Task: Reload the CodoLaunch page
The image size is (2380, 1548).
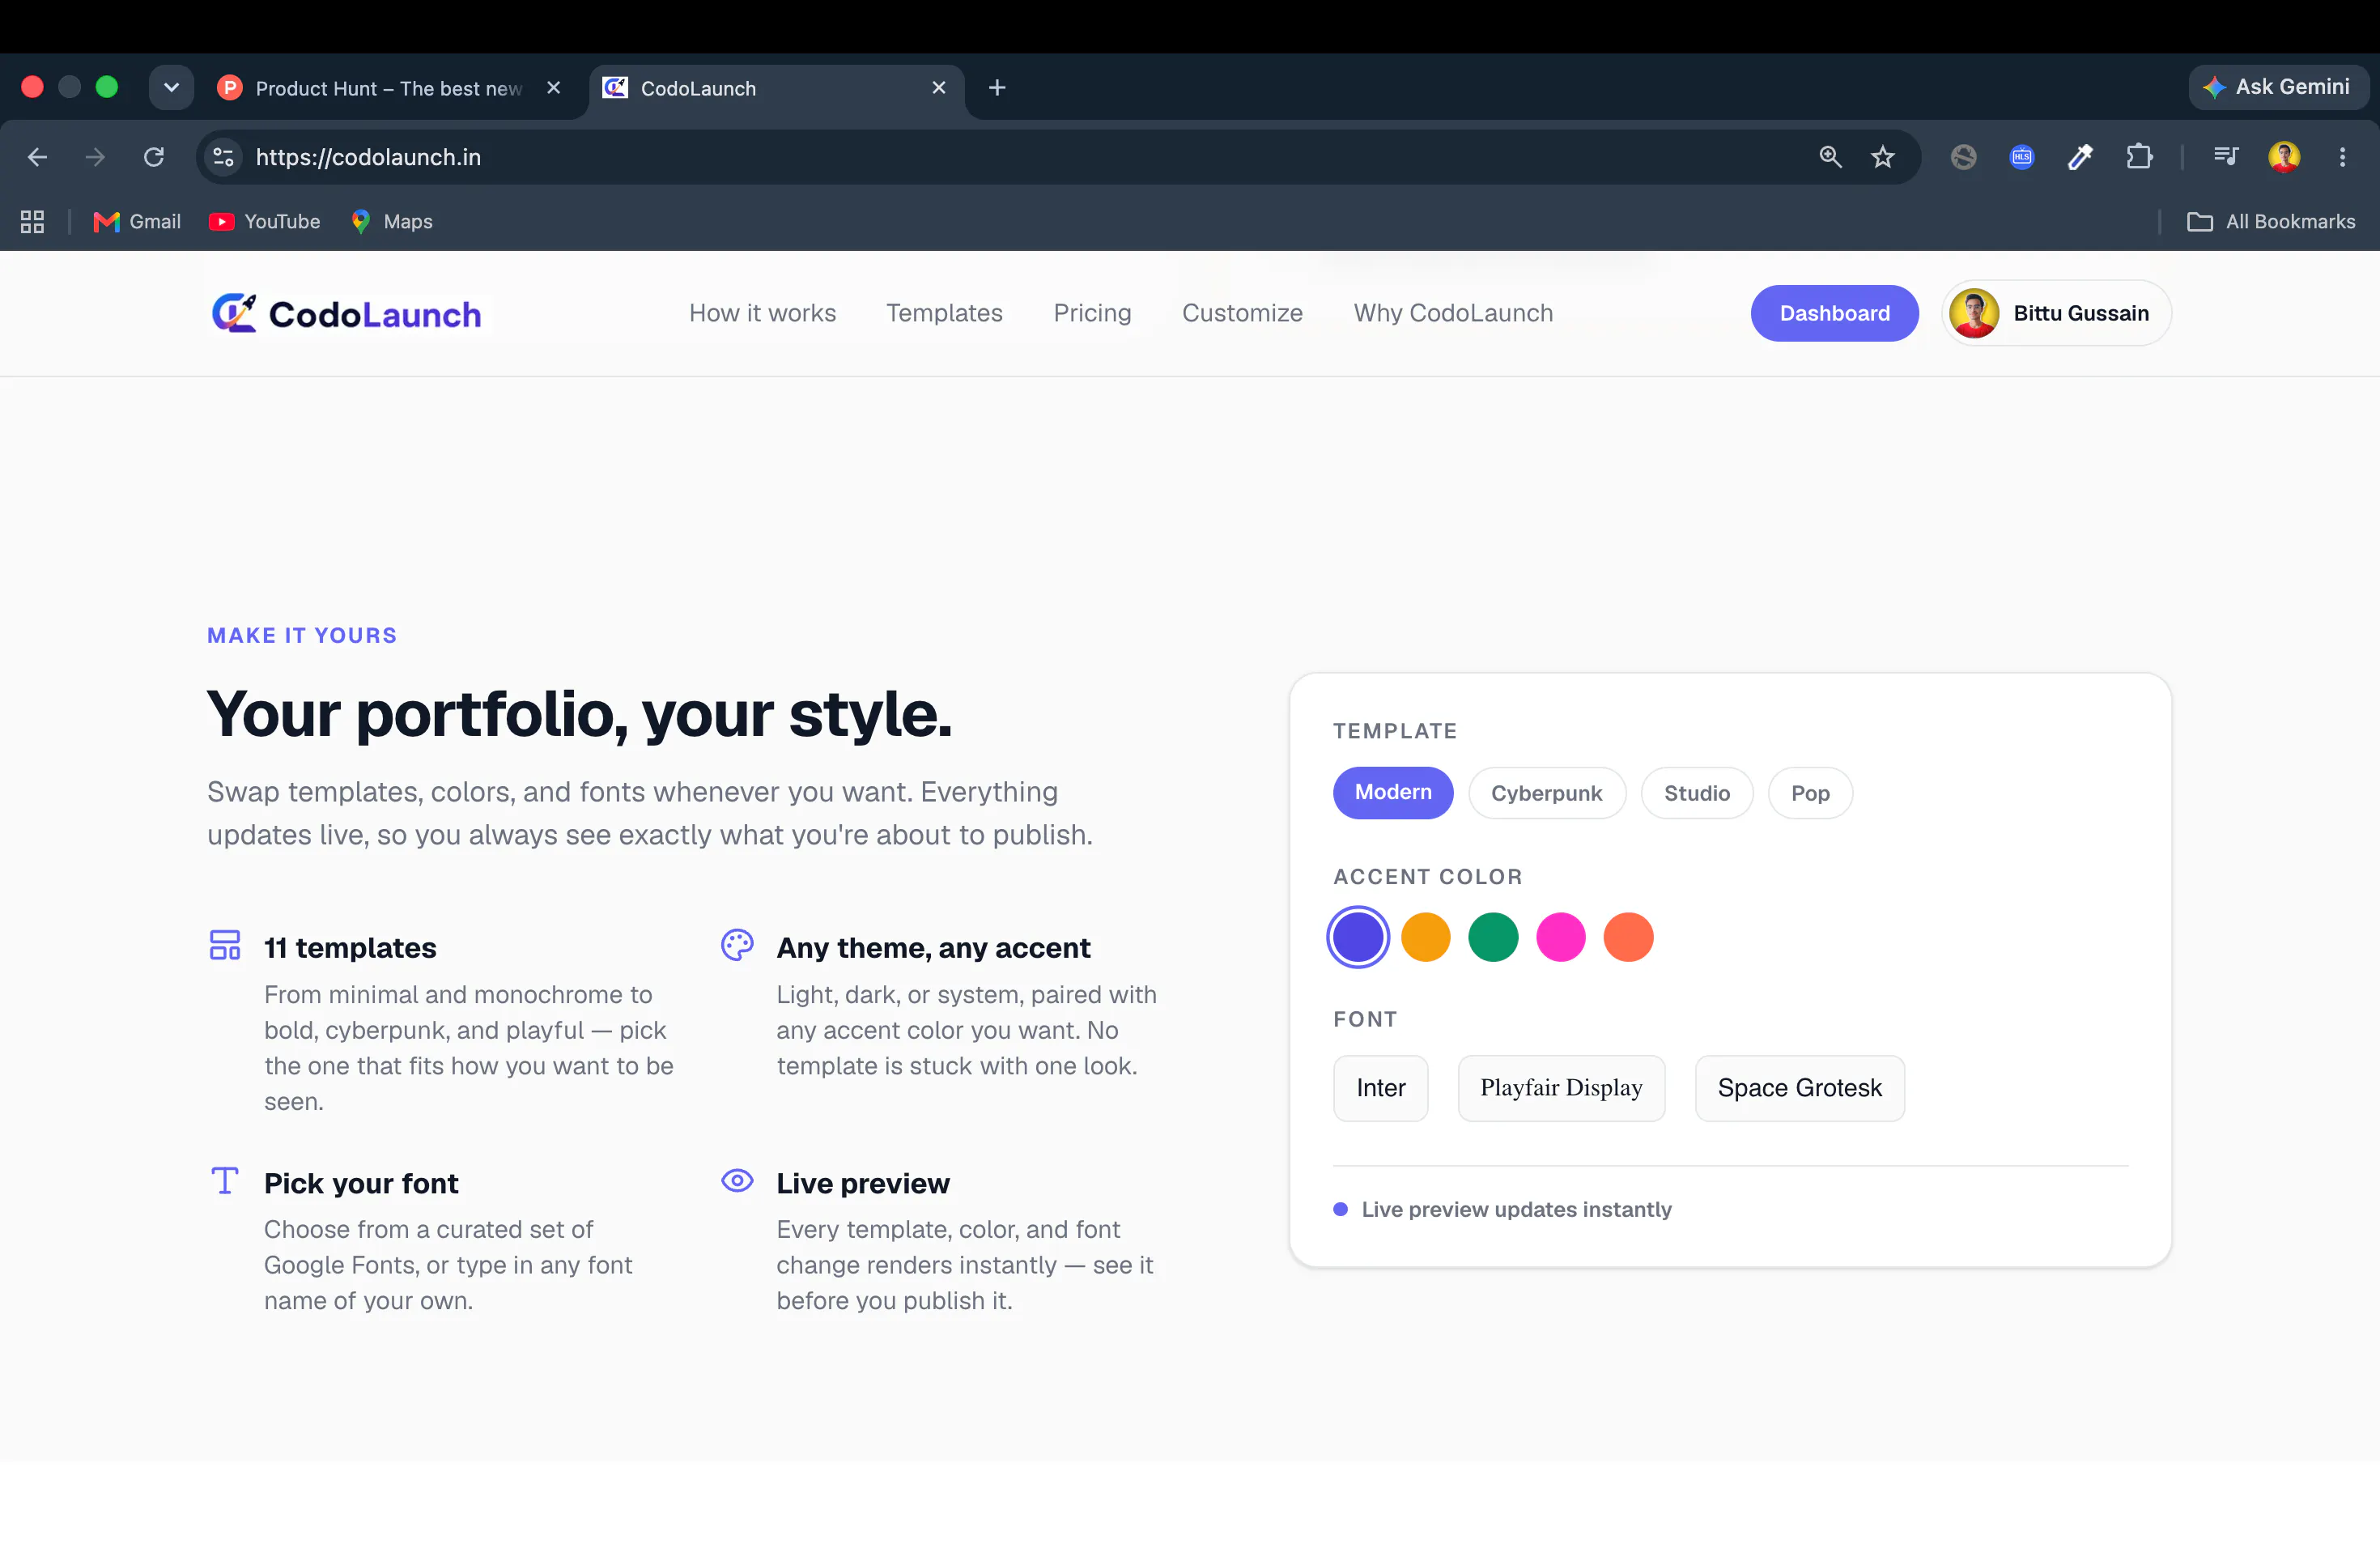Action: pos(153,157)
